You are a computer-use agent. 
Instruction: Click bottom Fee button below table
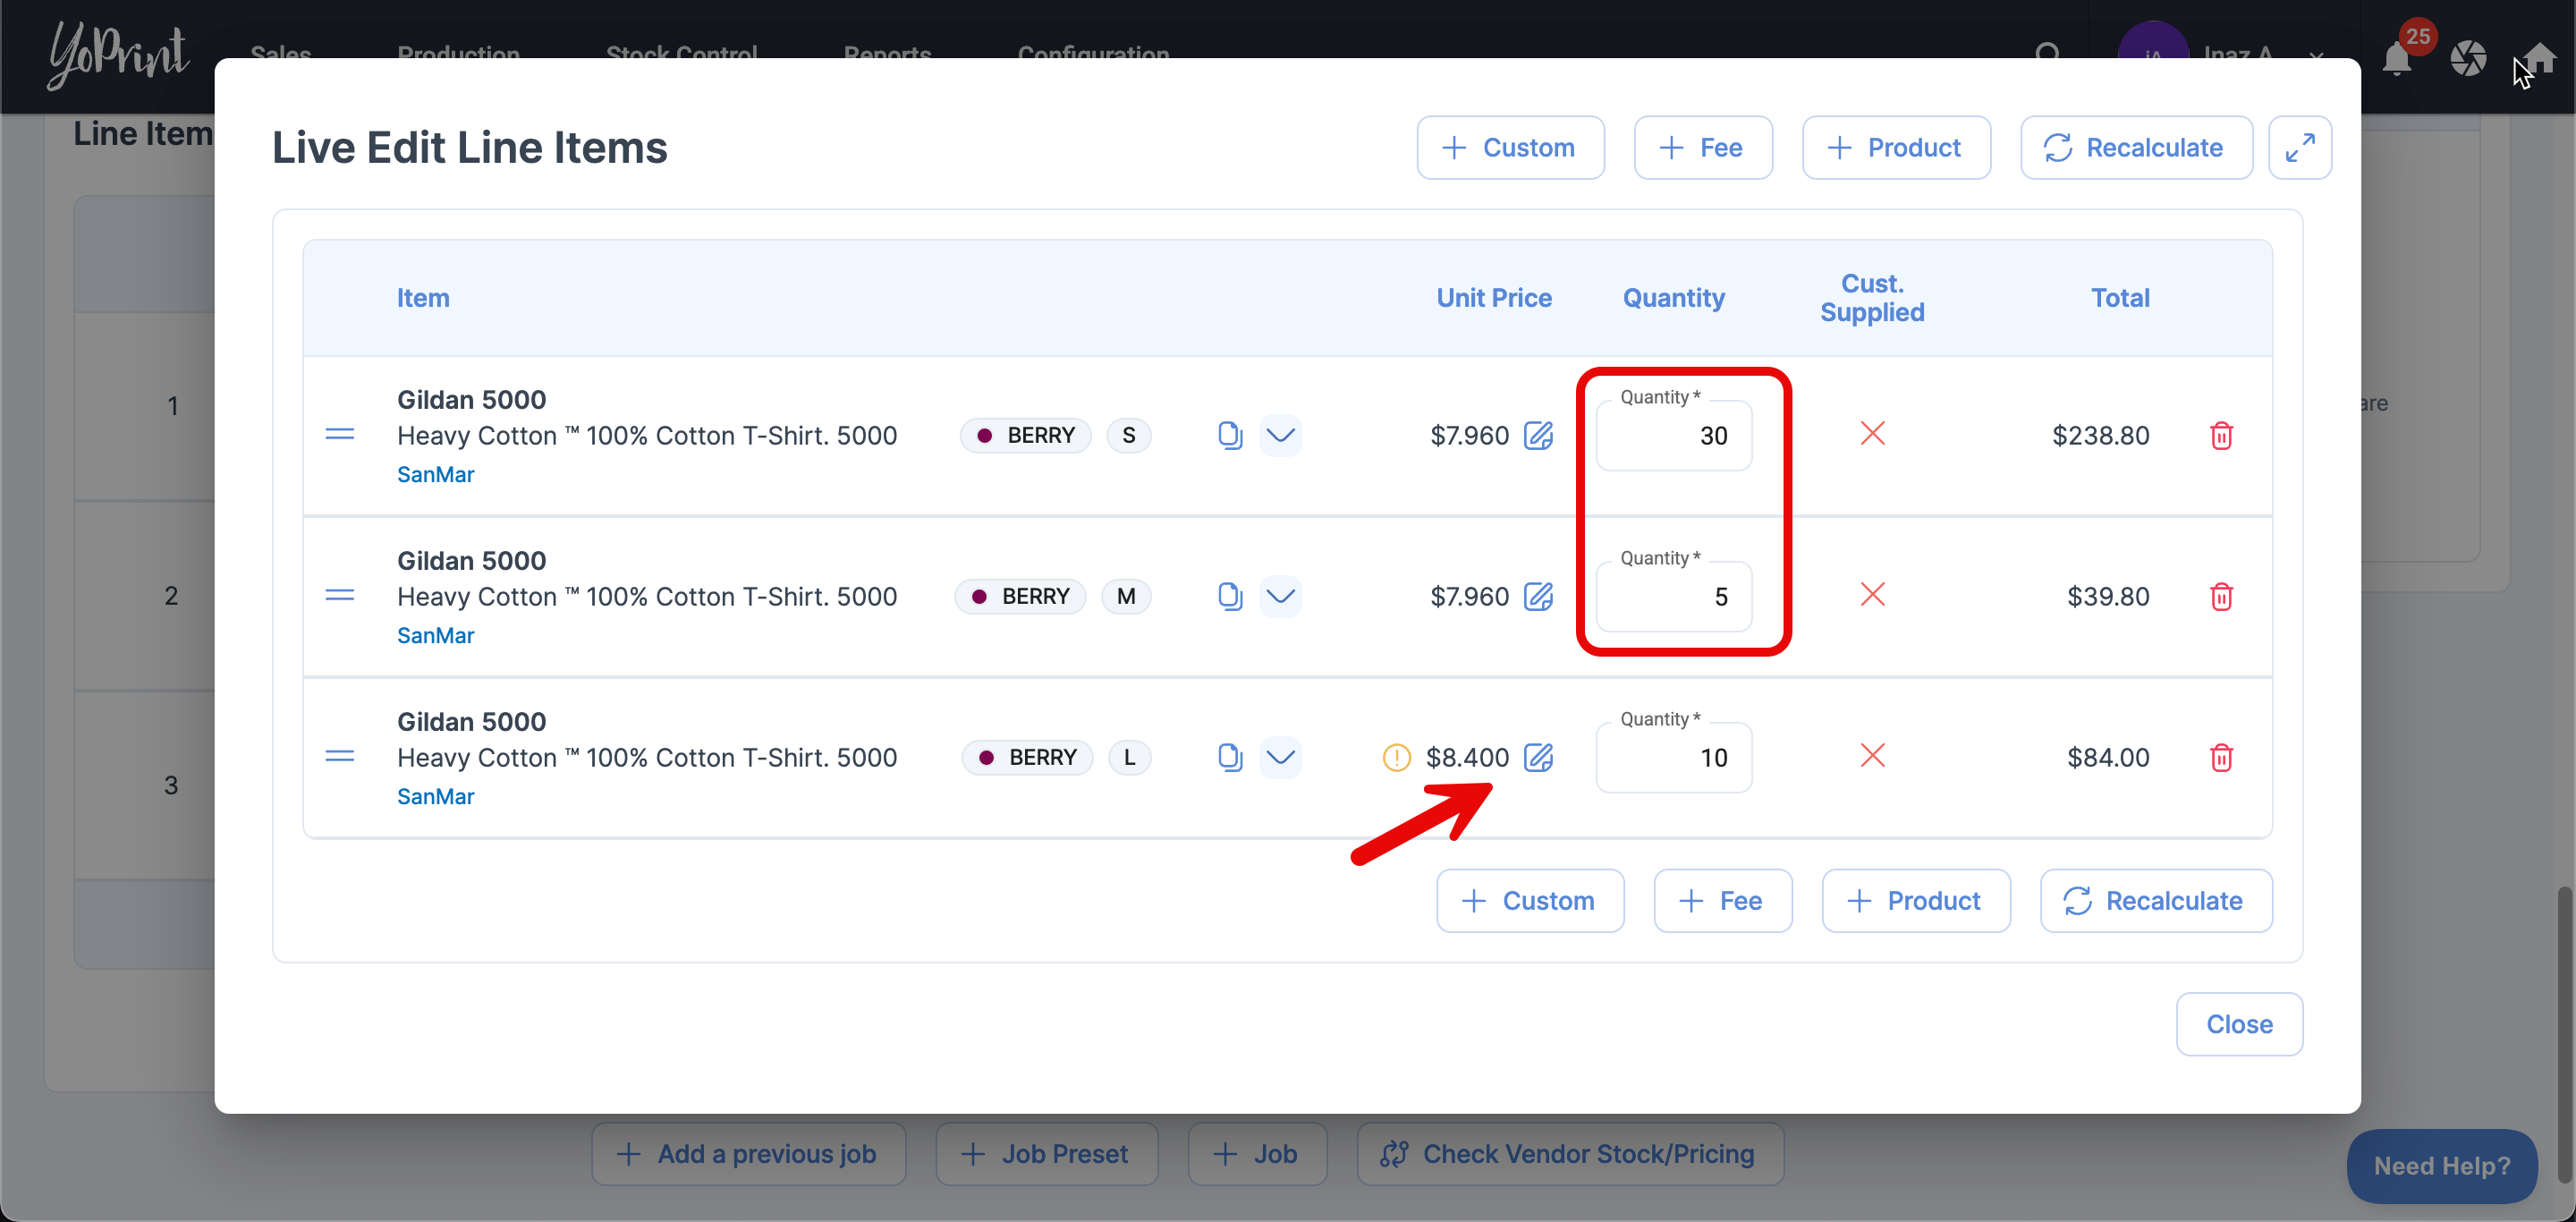point(1723,901)
